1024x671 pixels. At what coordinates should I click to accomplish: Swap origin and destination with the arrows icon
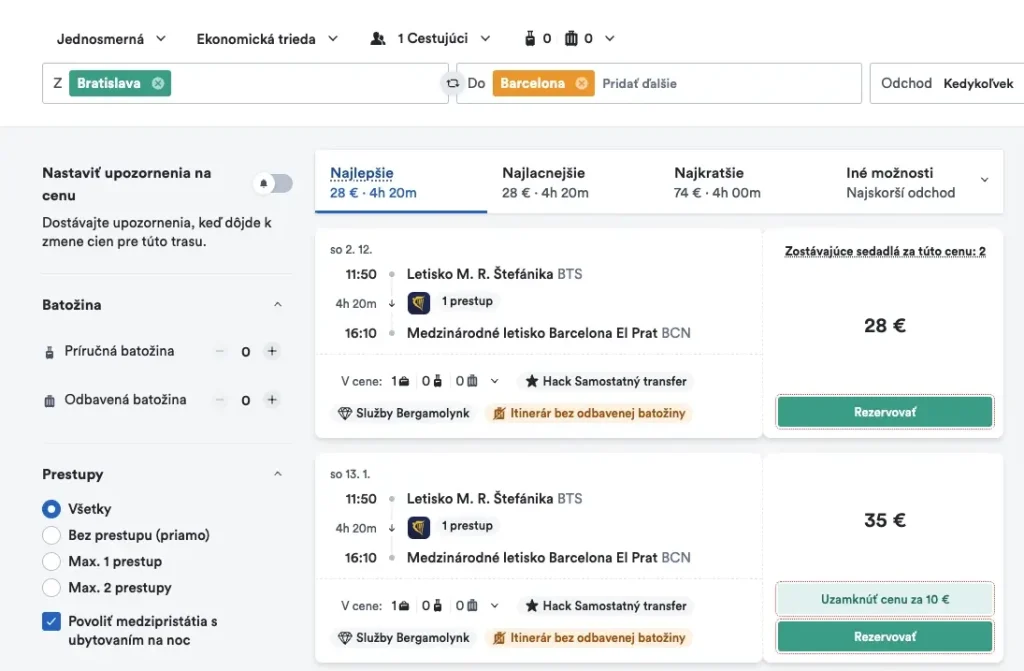point(453,84)
